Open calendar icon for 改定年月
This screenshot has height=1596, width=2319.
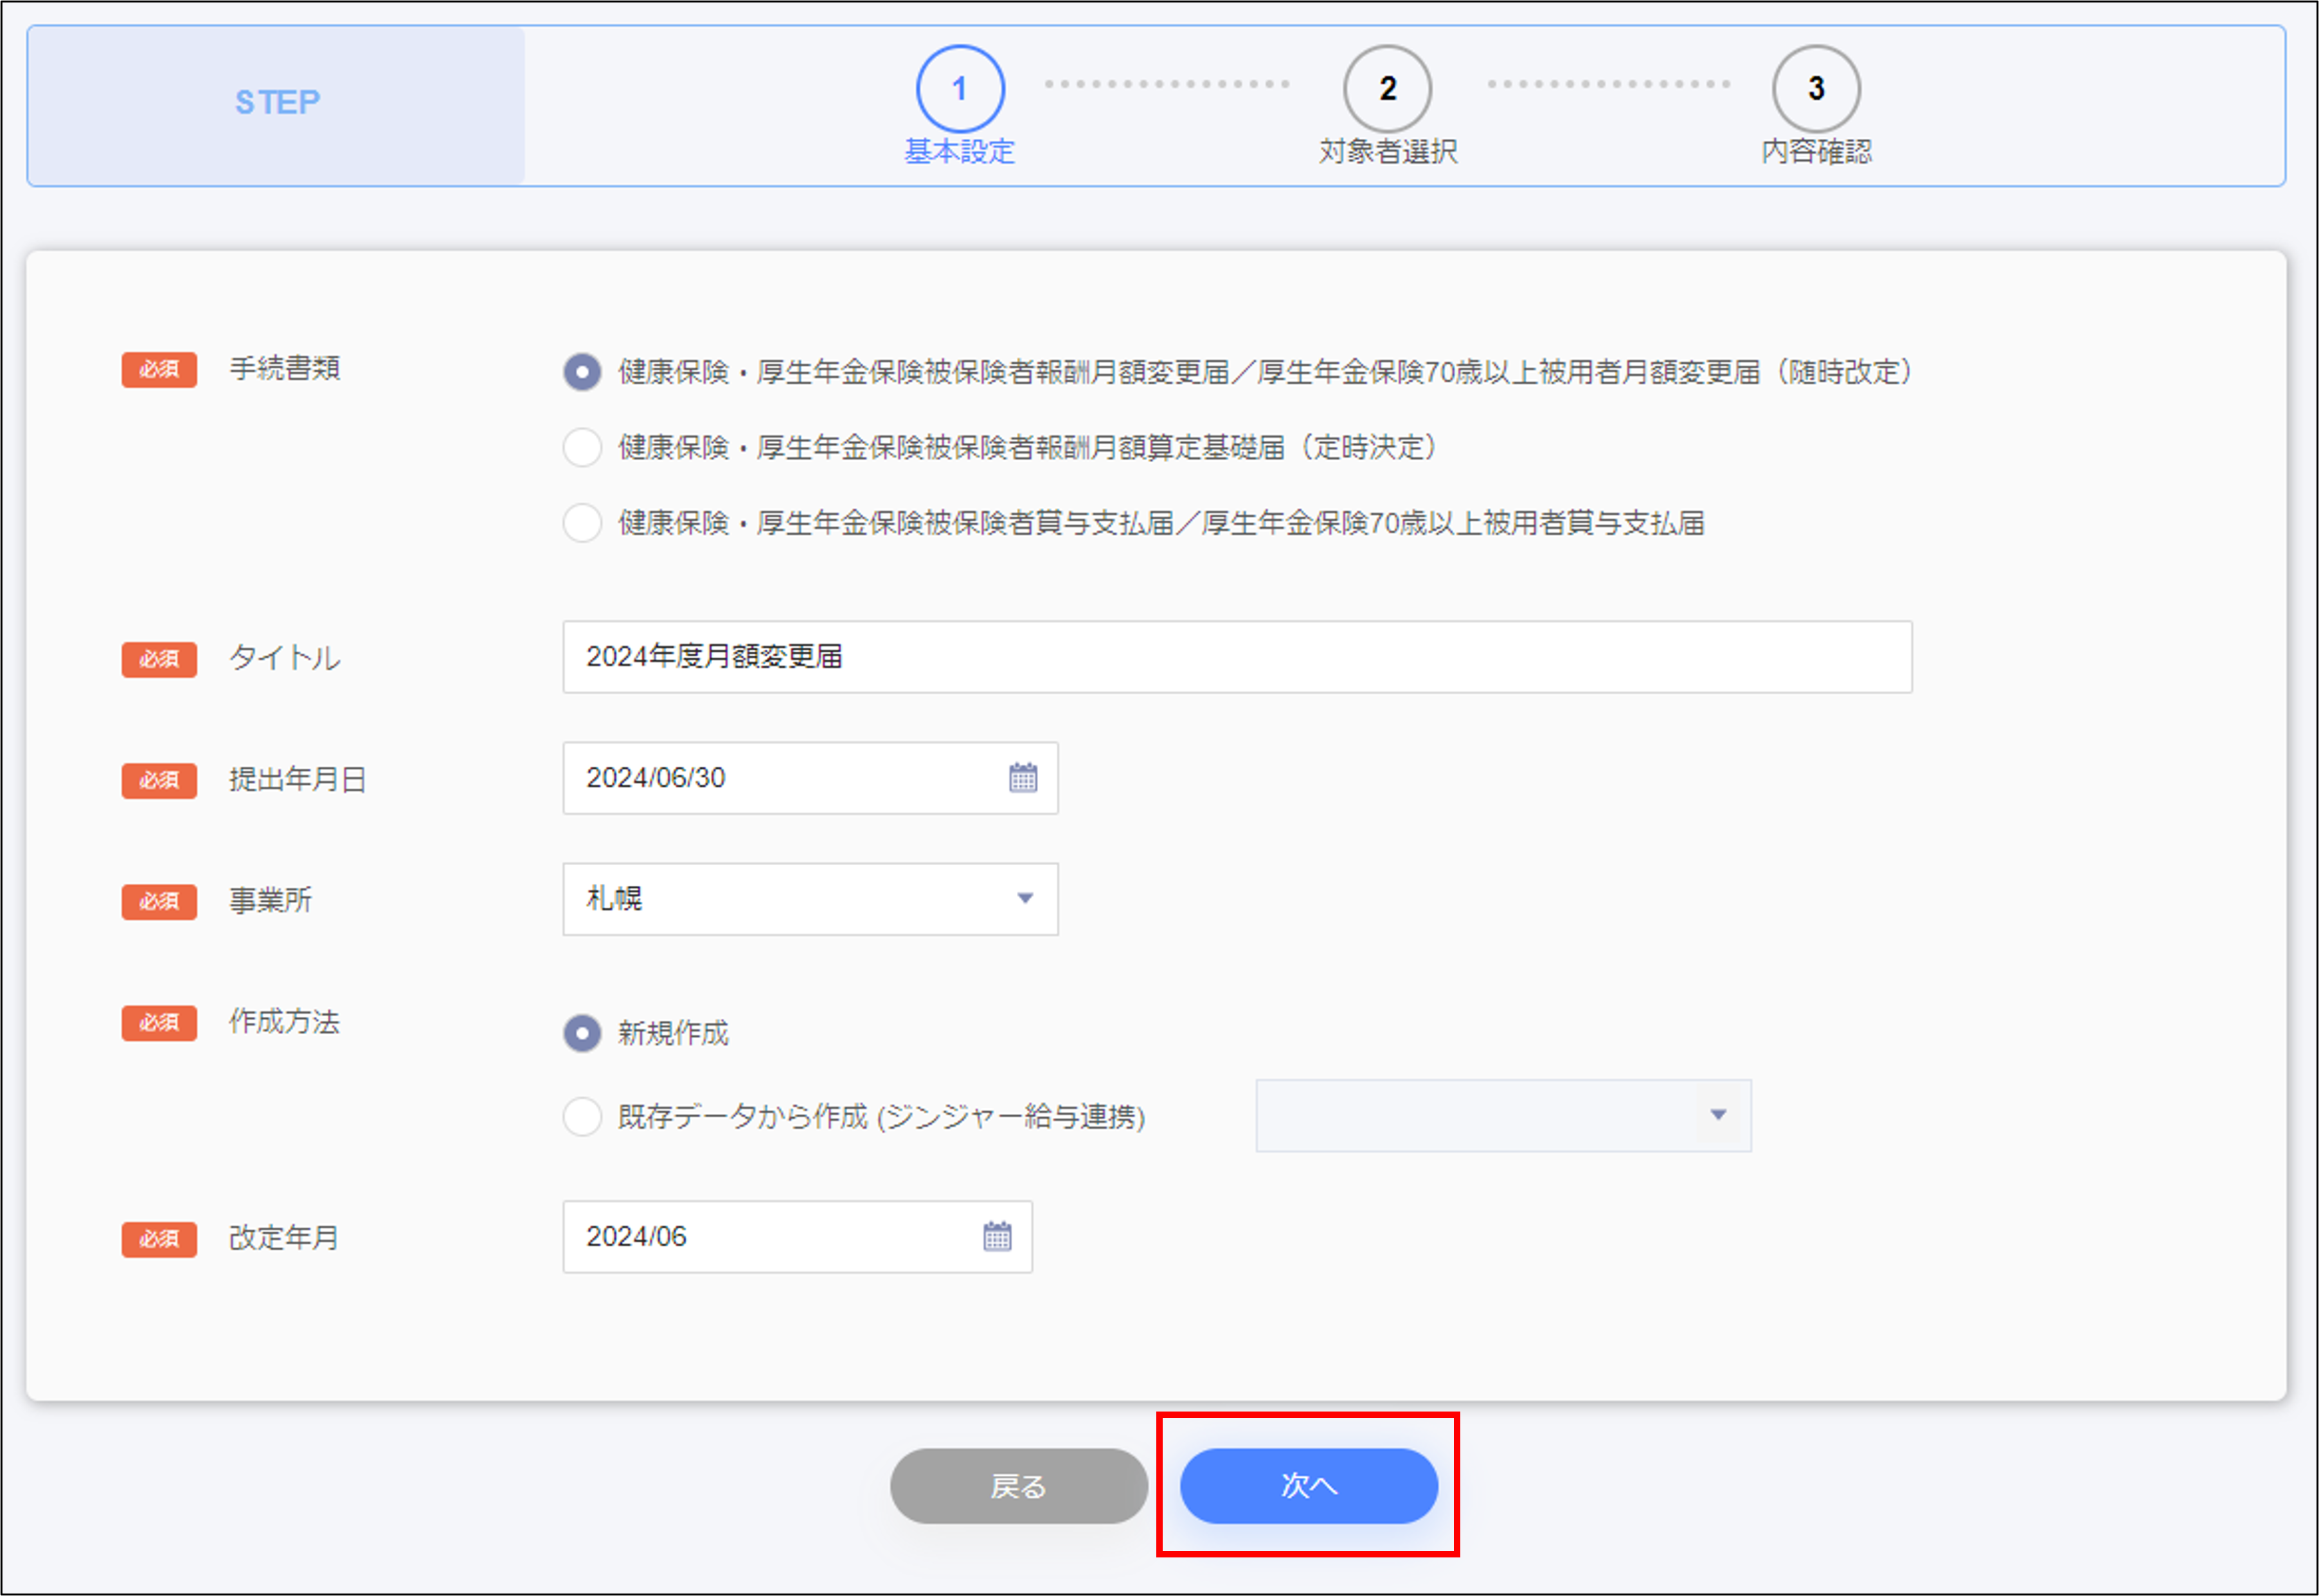point(997,1237)
